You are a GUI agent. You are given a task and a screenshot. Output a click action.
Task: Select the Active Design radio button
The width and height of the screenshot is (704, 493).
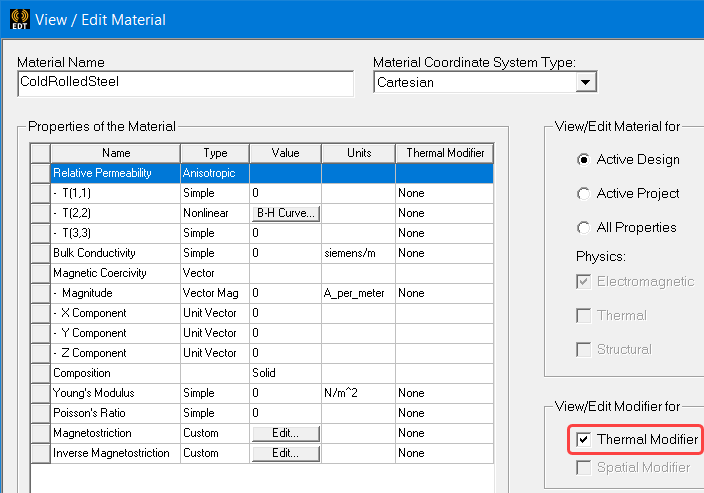coord(583,160)
